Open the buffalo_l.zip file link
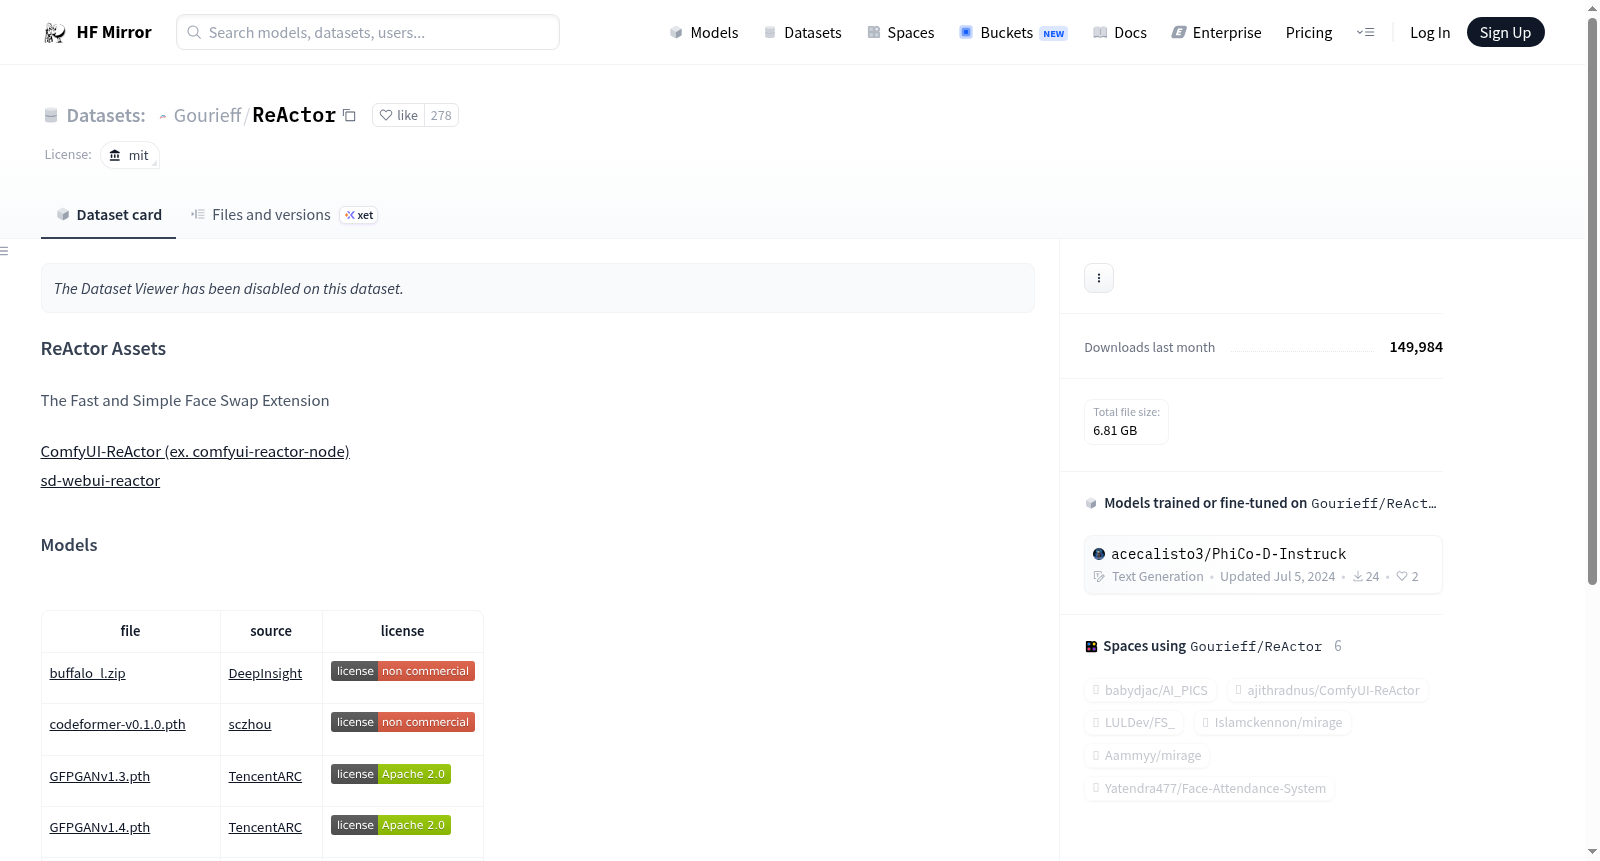Image resolution: width=1600 pixels, height=861 pixels. (87, 673)
